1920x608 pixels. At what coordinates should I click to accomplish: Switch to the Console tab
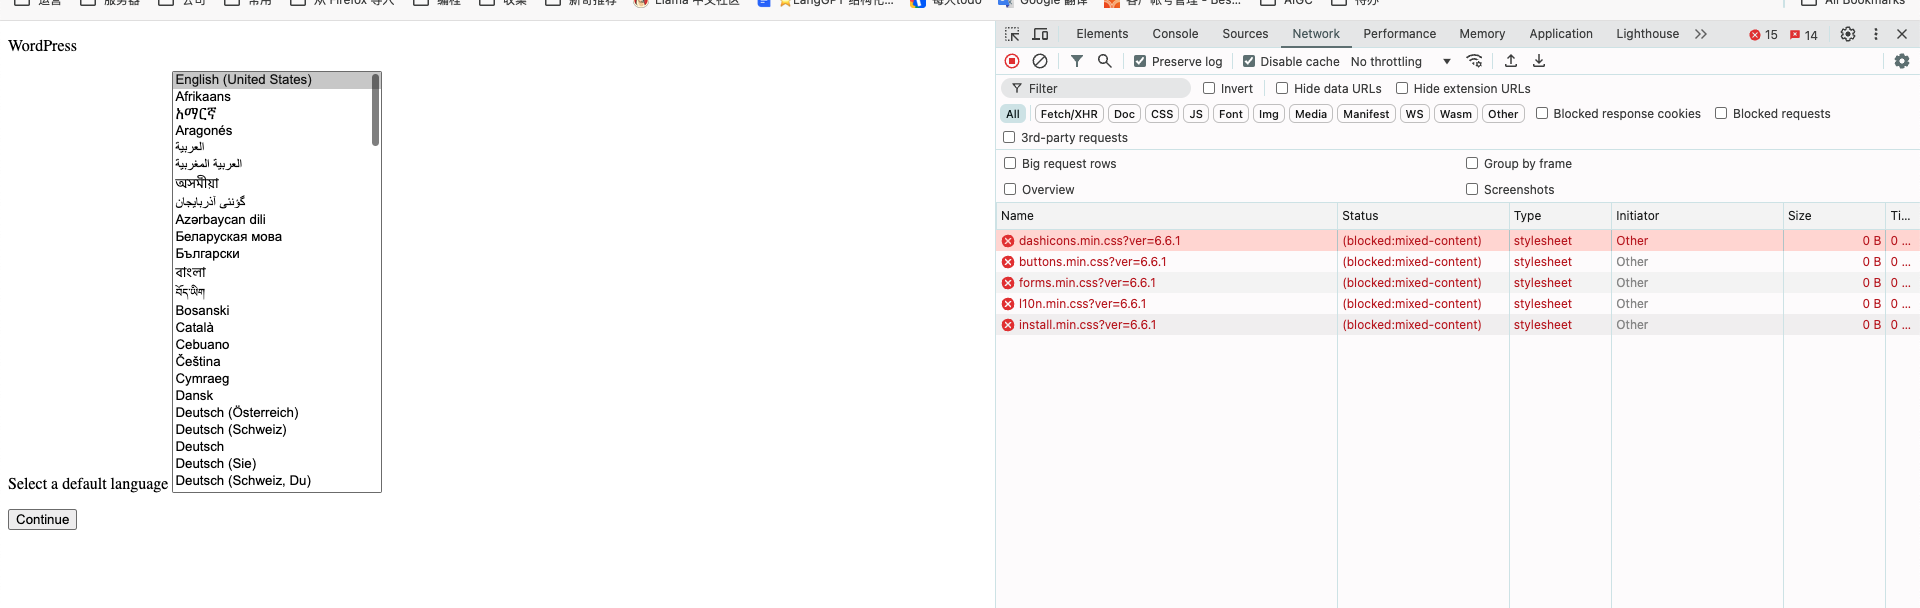point(1175,34)
